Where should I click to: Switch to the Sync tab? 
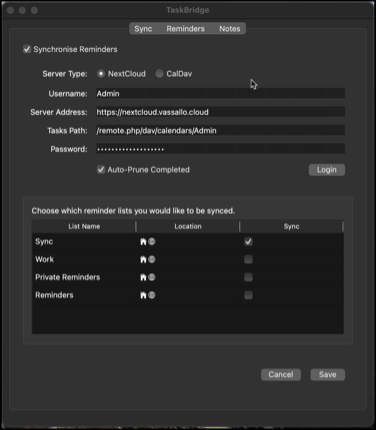point(143,29)
